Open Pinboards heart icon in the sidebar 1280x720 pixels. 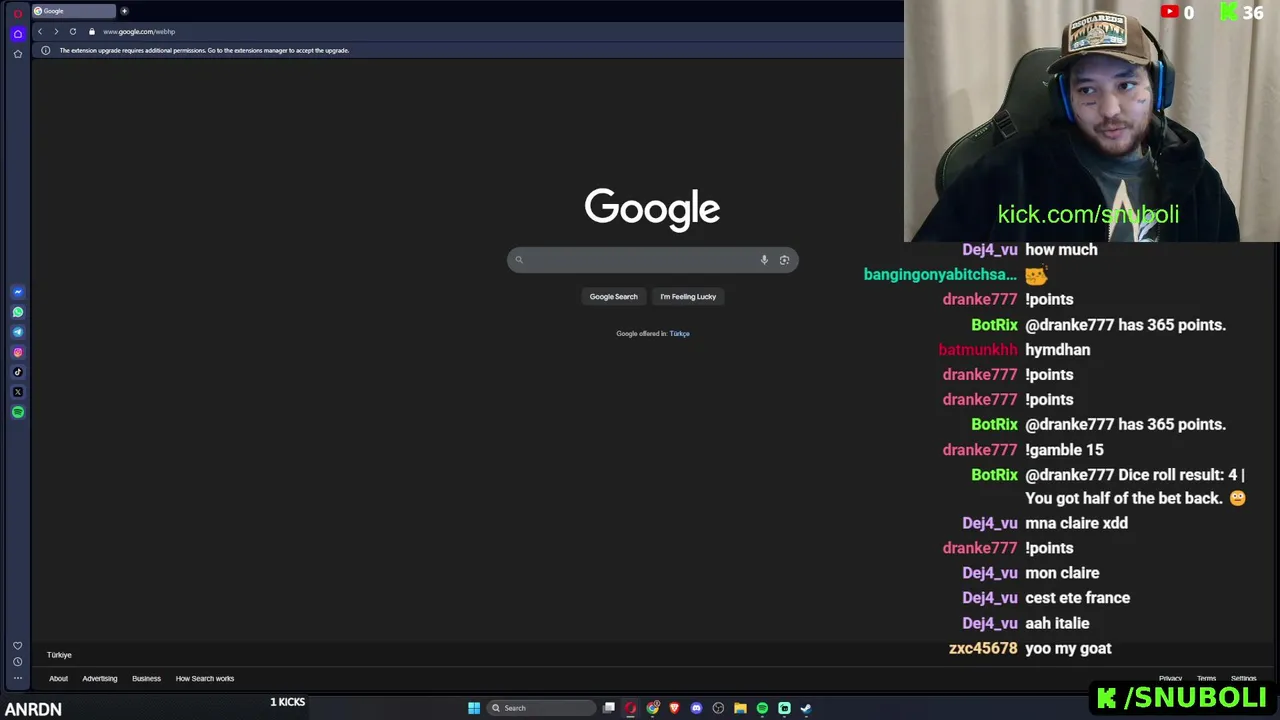click(17, 646)
